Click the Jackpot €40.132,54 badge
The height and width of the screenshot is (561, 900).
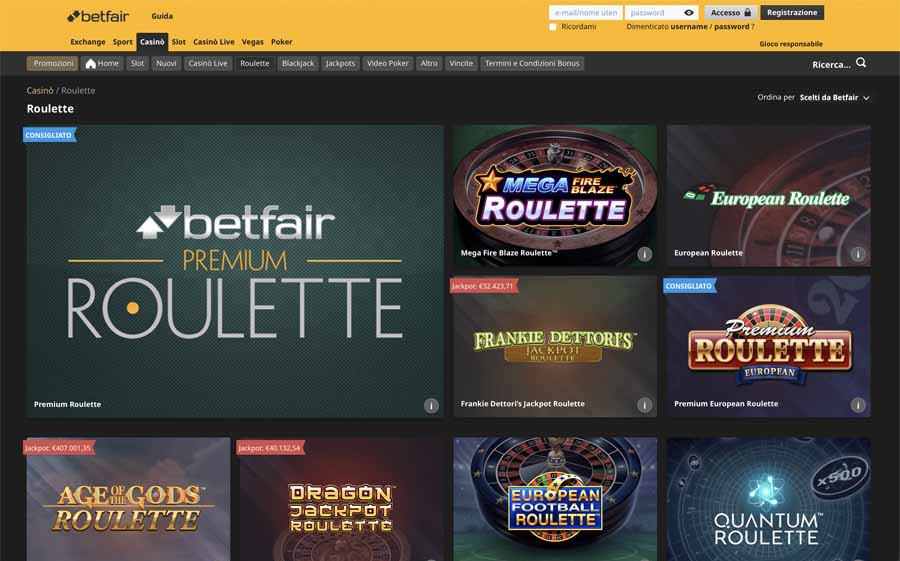(x=270, y=448)
